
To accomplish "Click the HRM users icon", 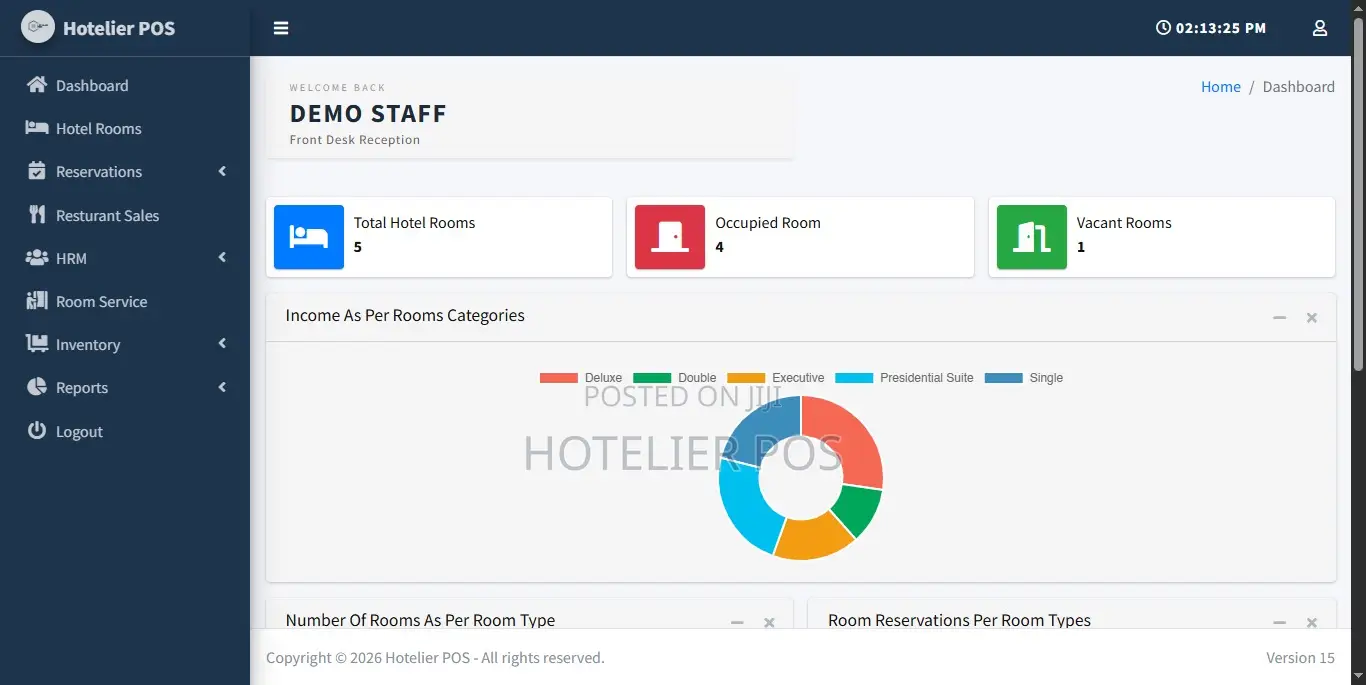I will (x=37, y=258).
